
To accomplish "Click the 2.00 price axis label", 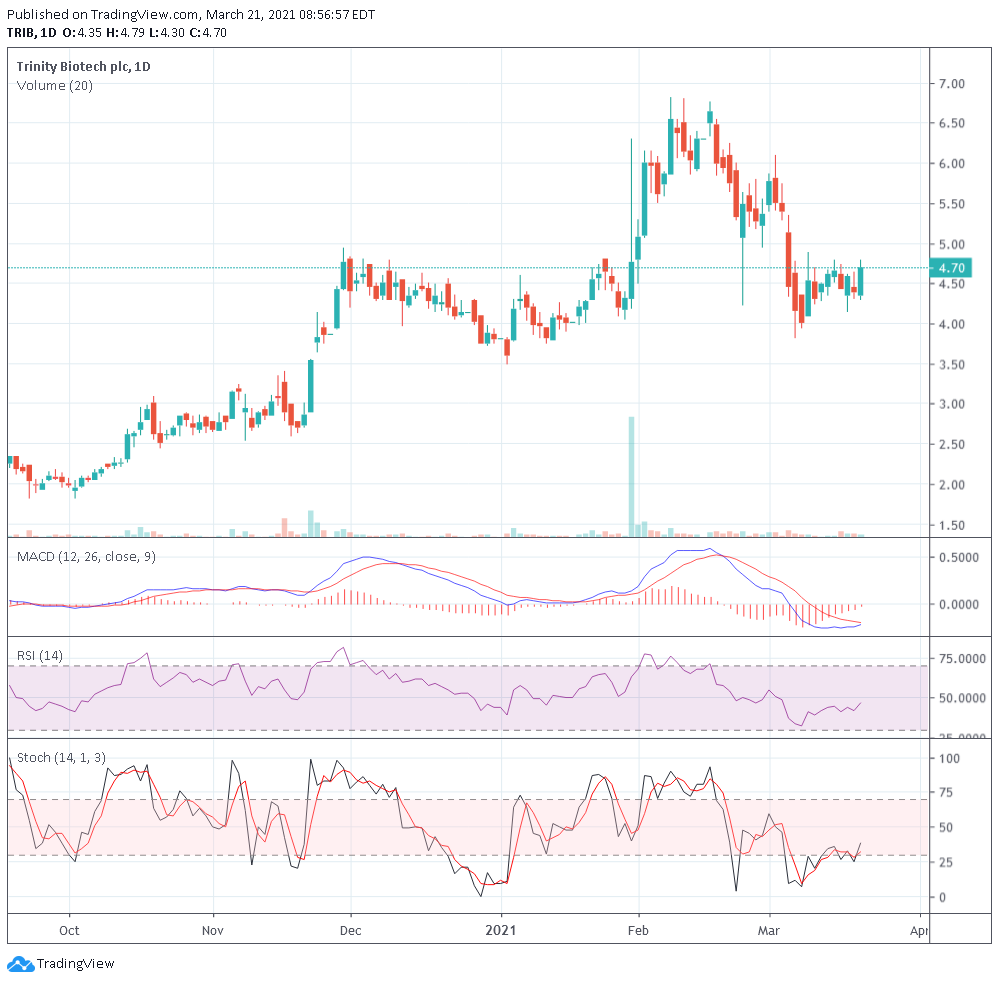I will click(x=951, y=484).
